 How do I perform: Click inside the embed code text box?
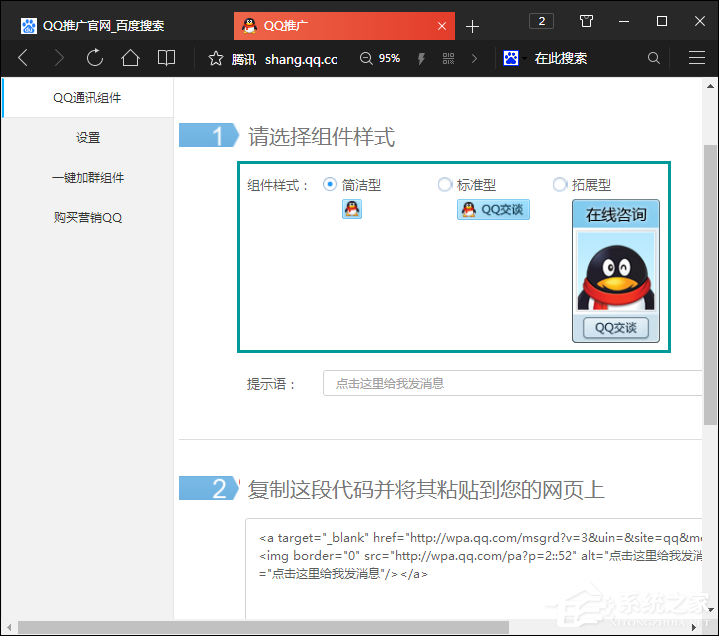click(x=474, y=569)
